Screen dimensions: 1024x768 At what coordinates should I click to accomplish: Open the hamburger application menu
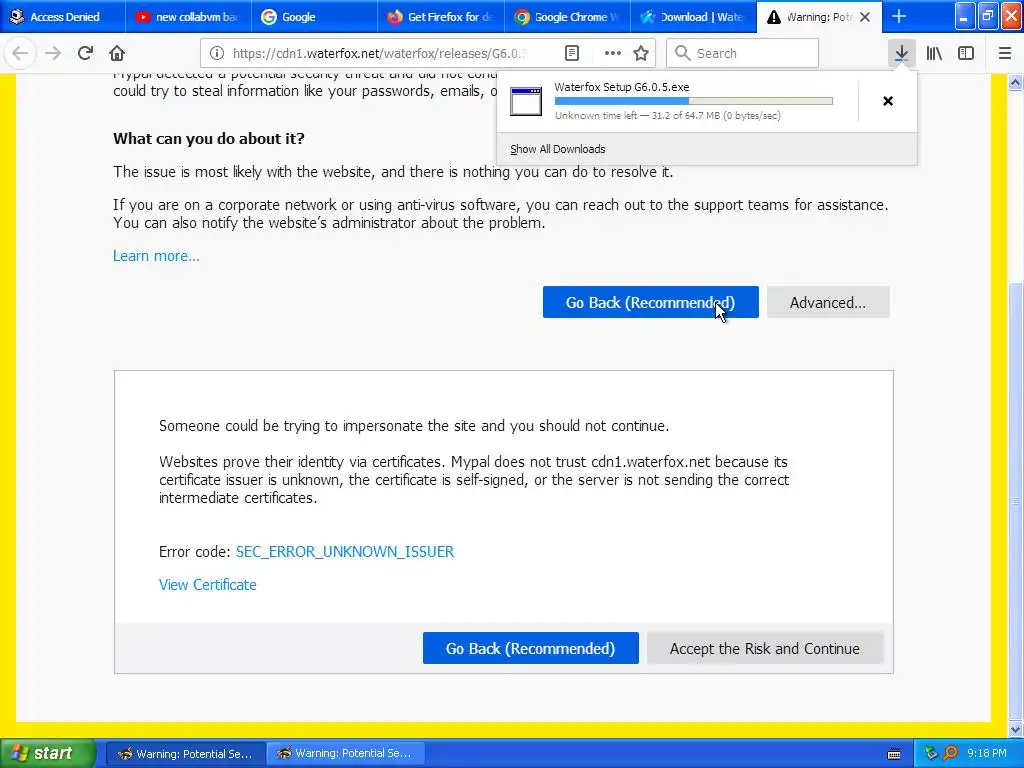[1004, 53]
